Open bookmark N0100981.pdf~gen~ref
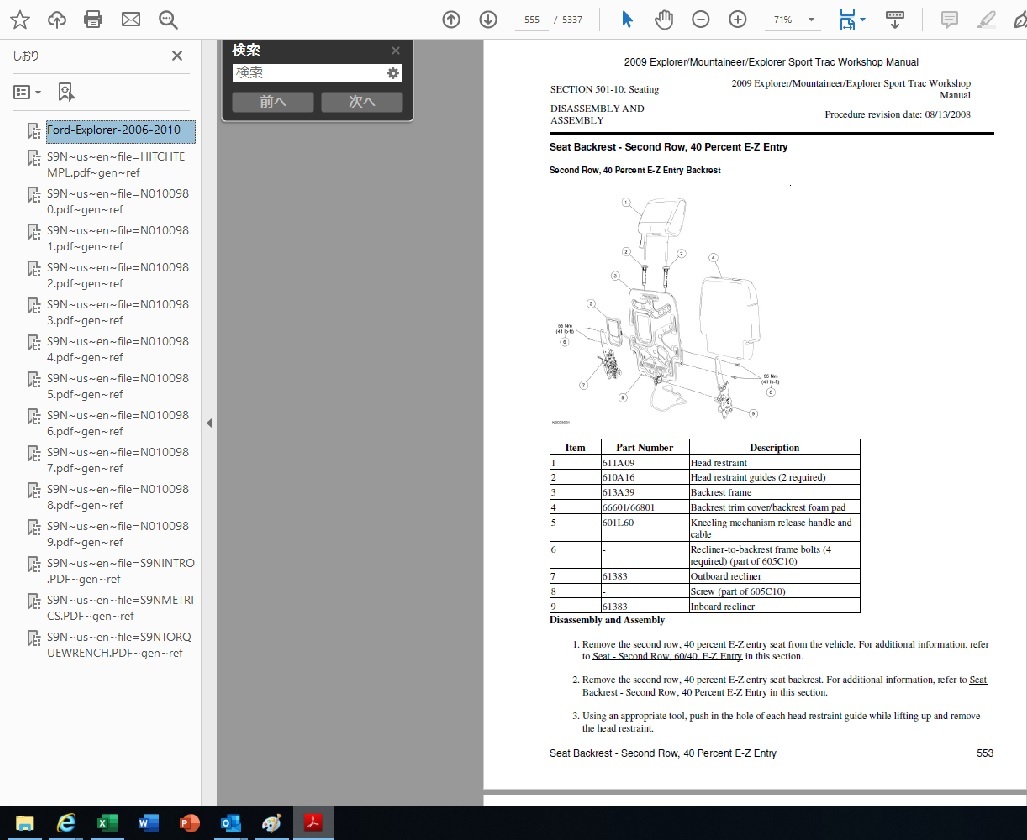Viewport: 1027px width, 840px height. tap(117, 239)
